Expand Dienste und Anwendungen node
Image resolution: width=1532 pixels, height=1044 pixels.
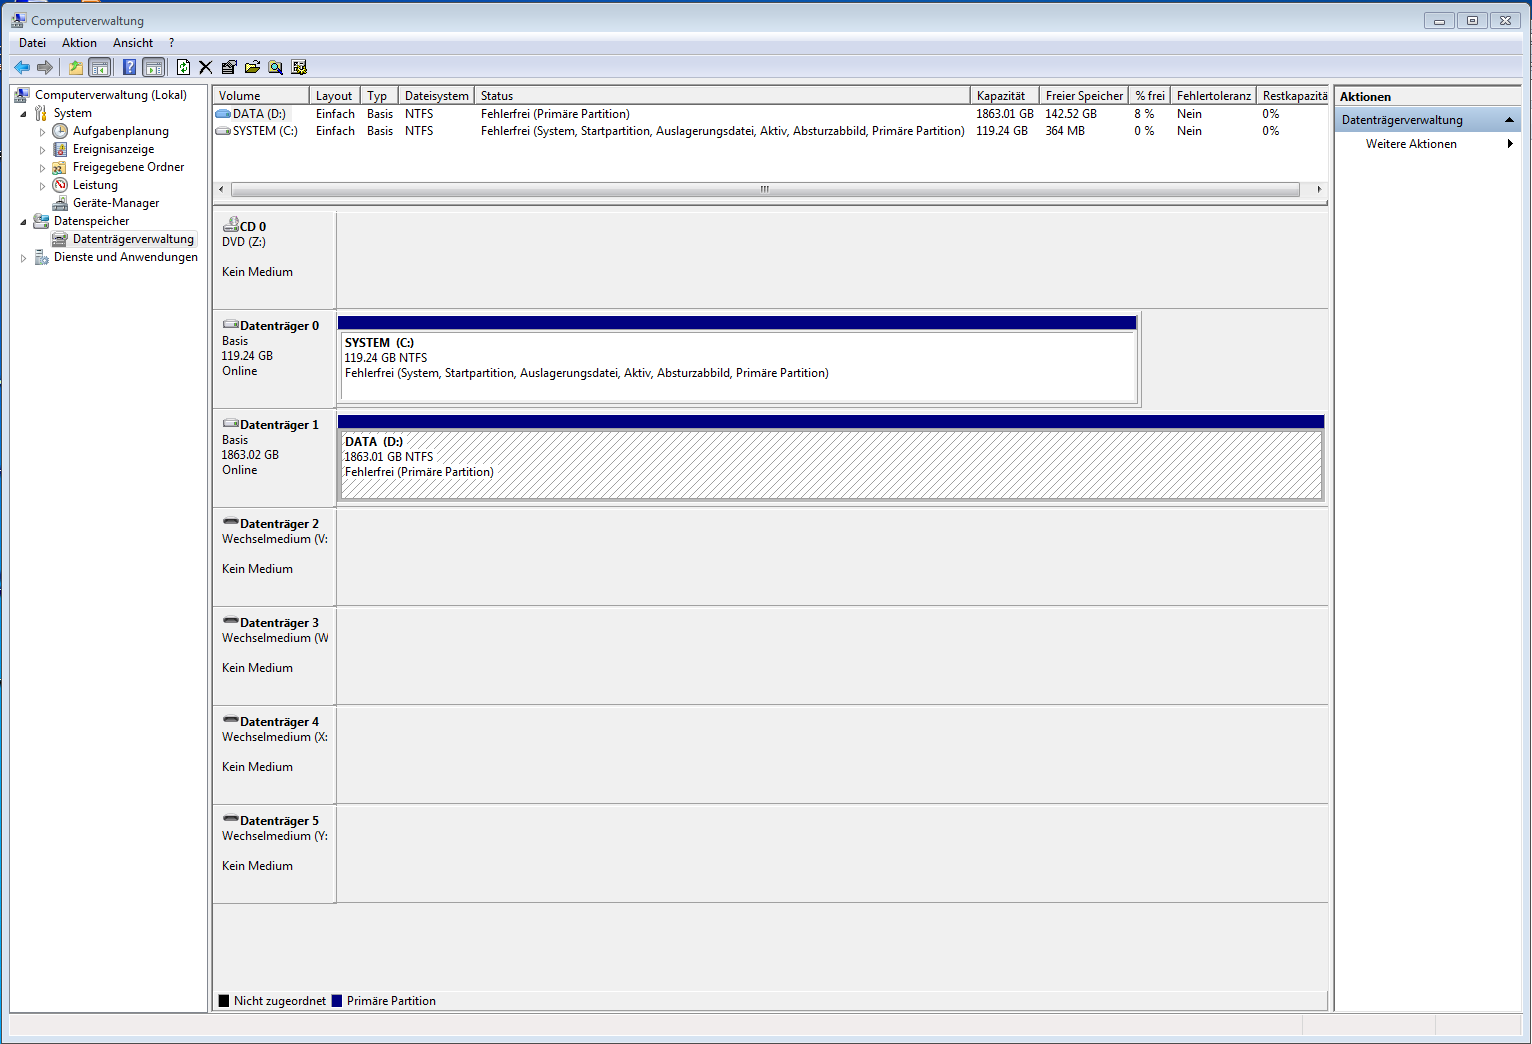(24, 258)
